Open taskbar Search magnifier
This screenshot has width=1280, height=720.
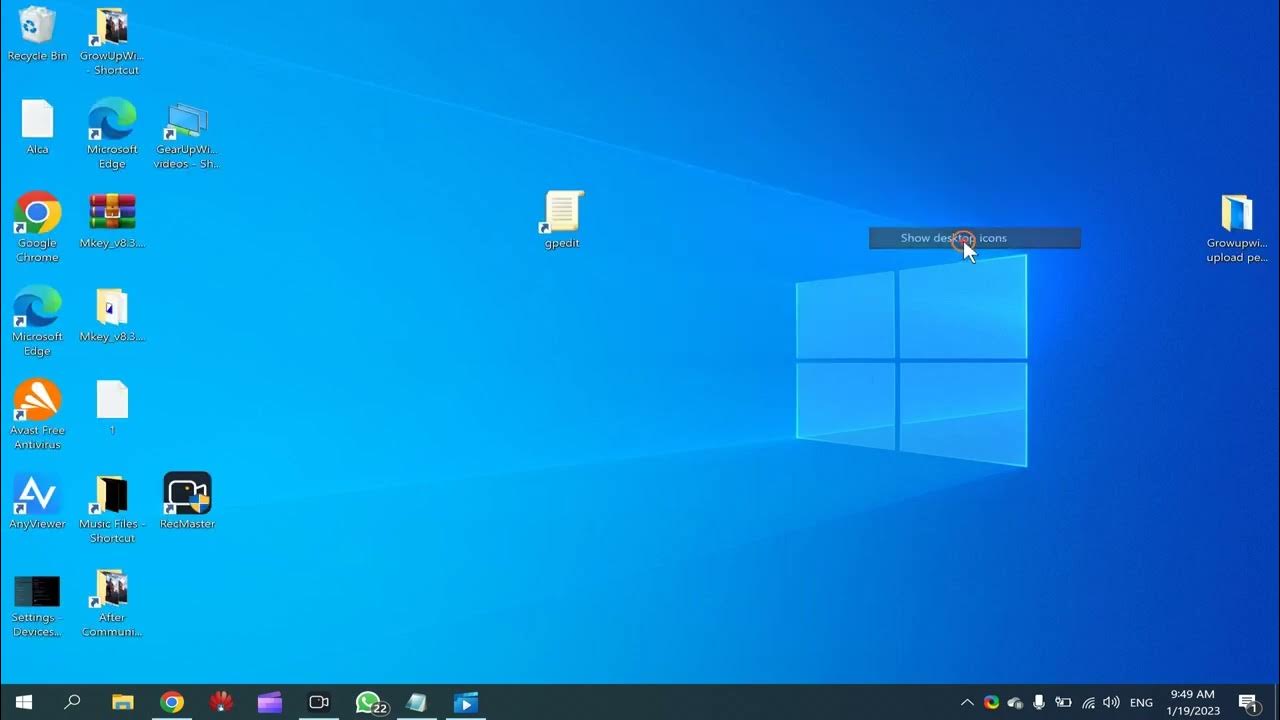72,702
